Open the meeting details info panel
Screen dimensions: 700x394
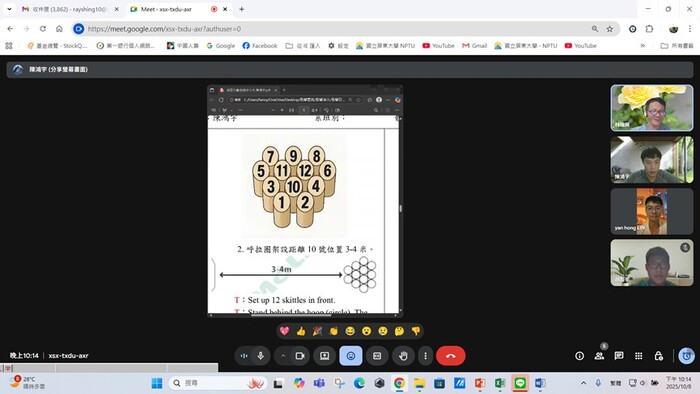[x=579, y=356]
